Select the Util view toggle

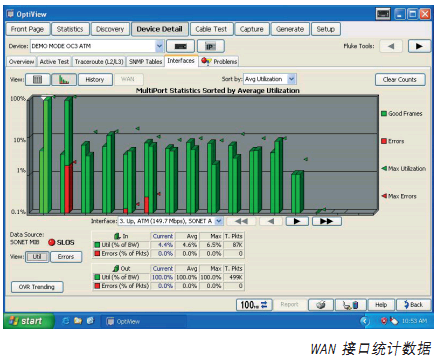pos(37,257)
